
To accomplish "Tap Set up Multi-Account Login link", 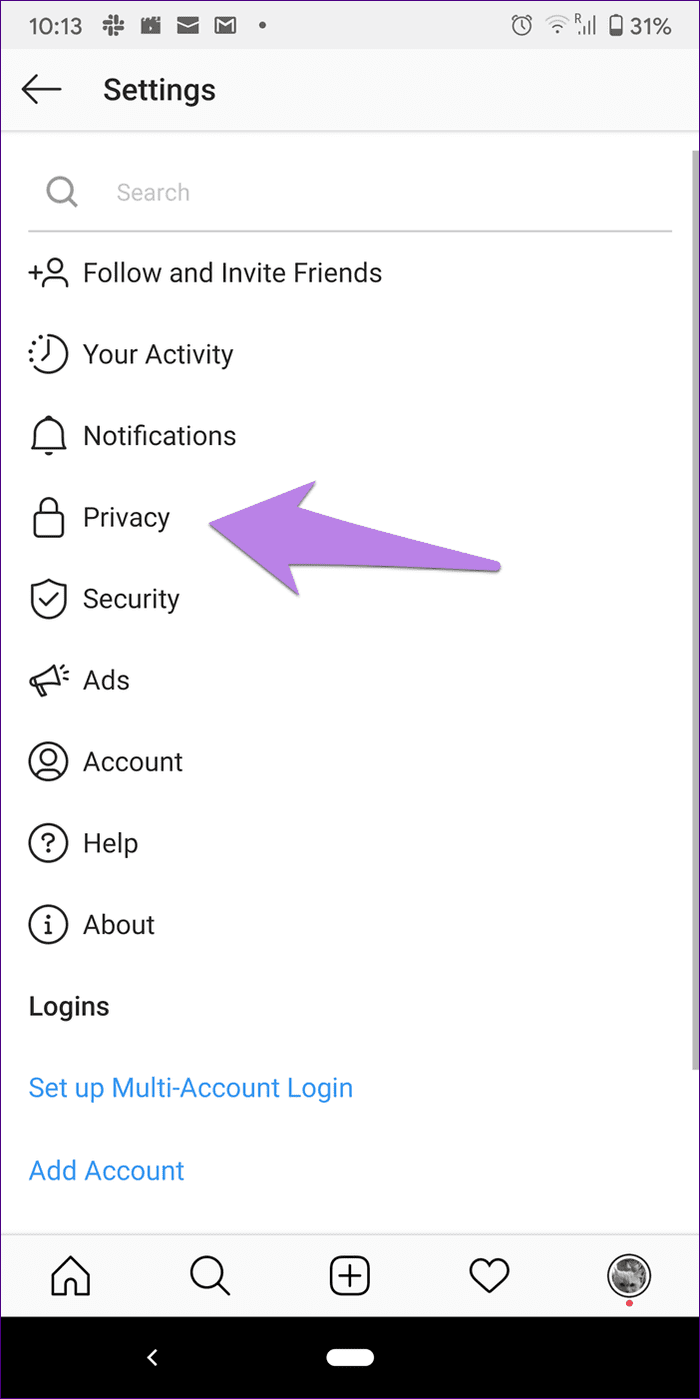I will (x=191, y=1088).
